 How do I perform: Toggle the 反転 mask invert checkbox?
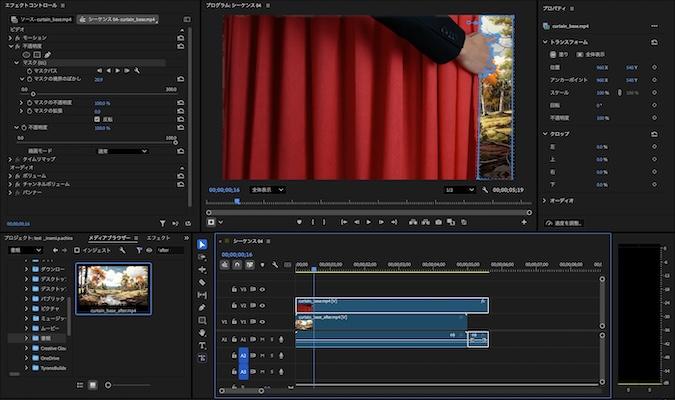97,118
